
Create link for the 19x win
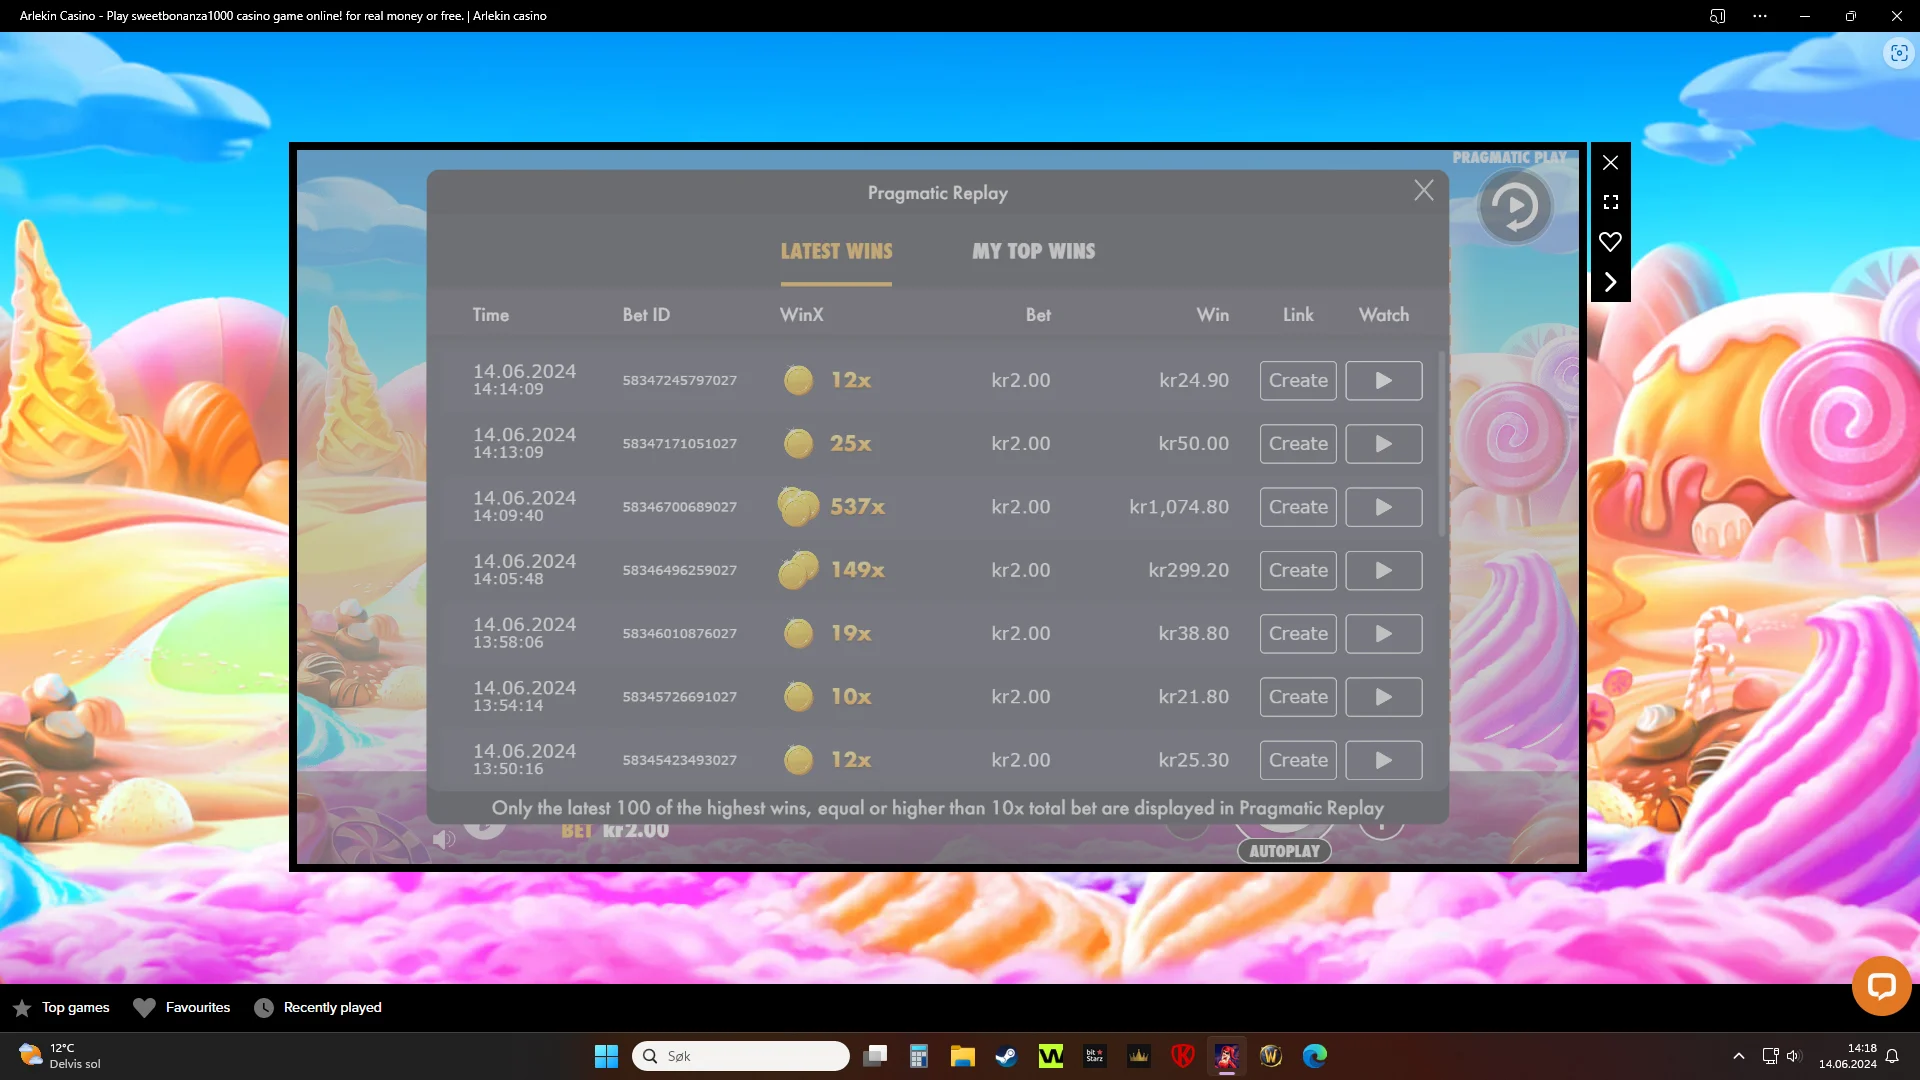pyautogui.click(x=1298, y=634)
